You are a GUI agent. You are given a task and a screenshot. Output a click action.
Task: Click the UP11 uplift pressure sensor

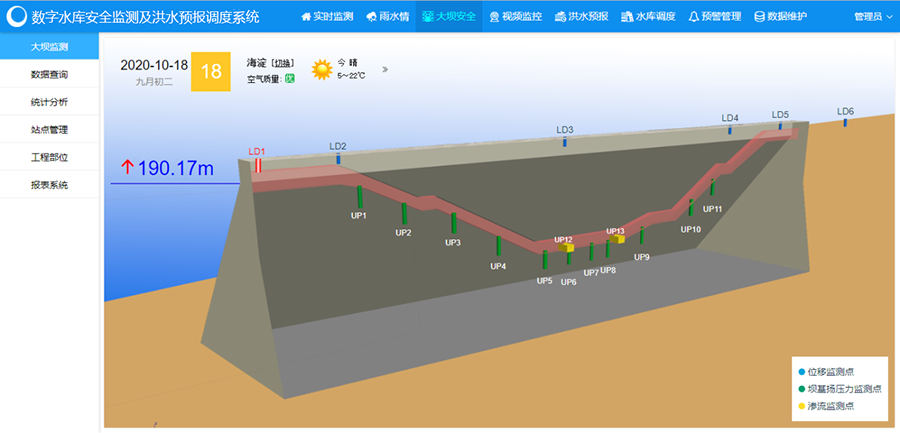coord(712,188)
